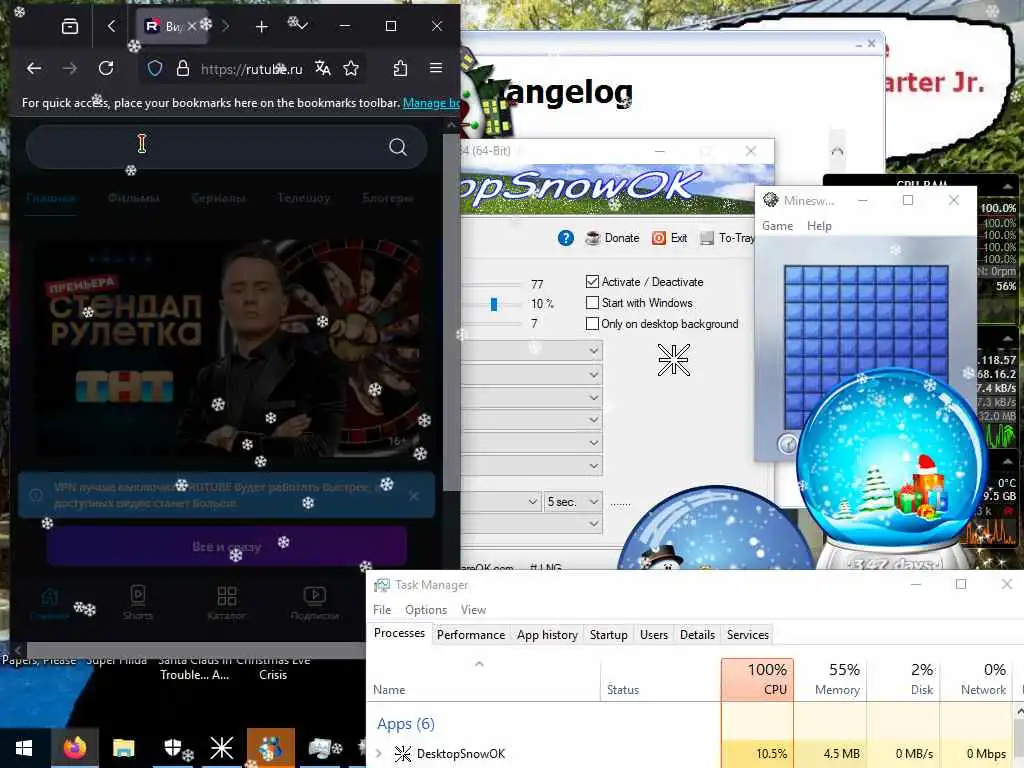Sort processes by CPU column

pos(758,679)
